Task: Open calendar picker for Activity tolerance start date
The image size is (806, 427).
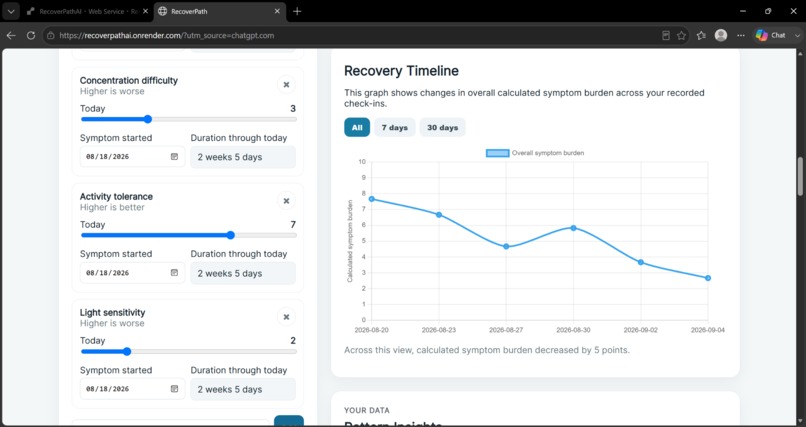Action: click(174, 273)
